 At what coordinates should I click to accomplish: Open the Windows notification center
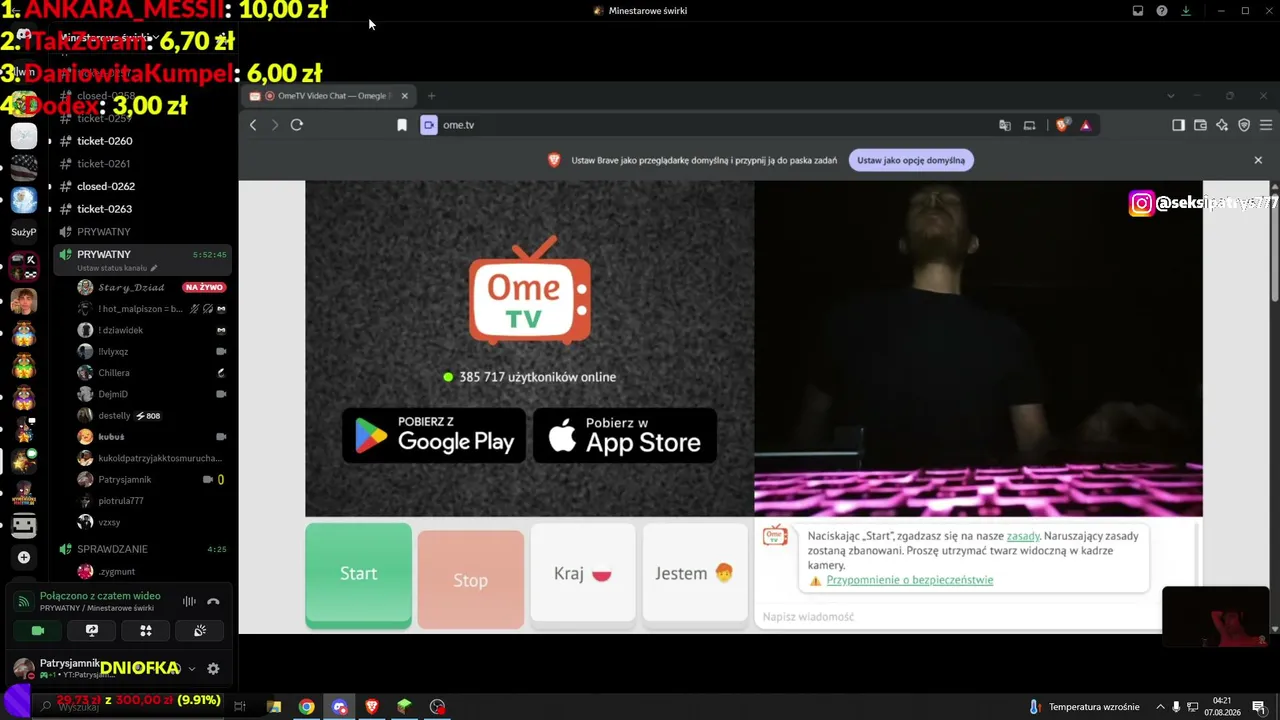point(1259,707)
